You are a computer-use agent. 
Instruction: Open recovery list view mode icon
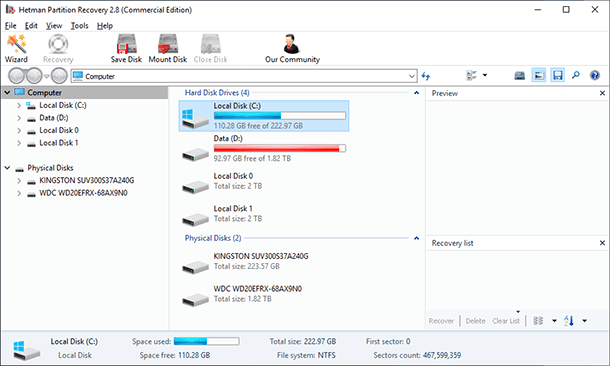pos(538,321)
